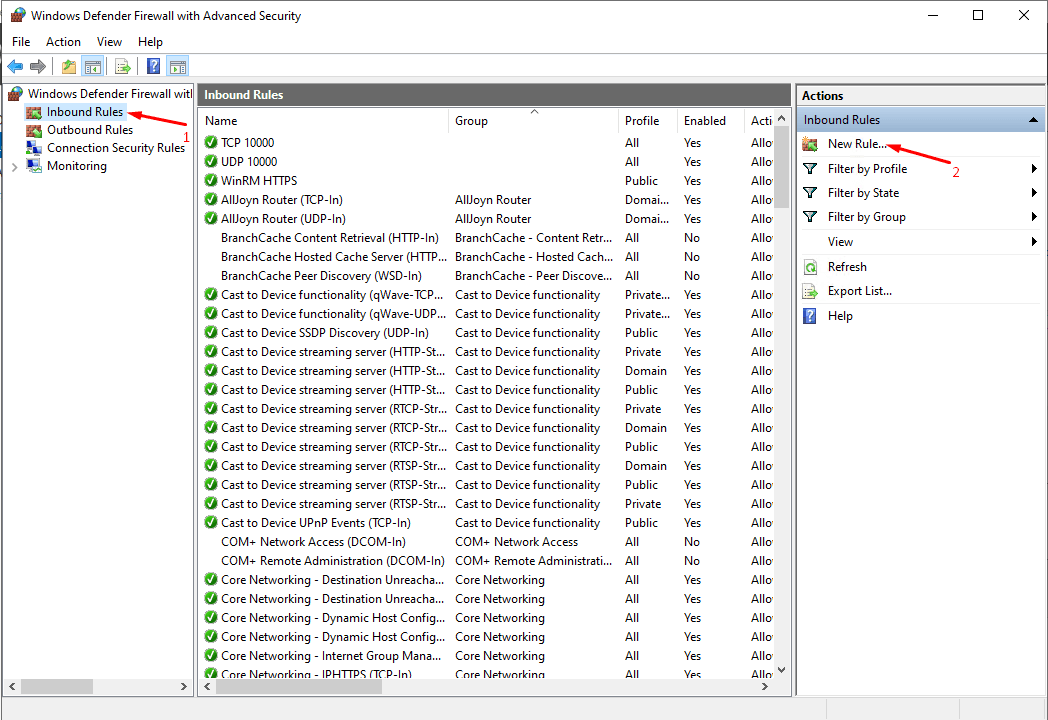Click the rules list horizontal scrollbar thumb

coord(299,687)
